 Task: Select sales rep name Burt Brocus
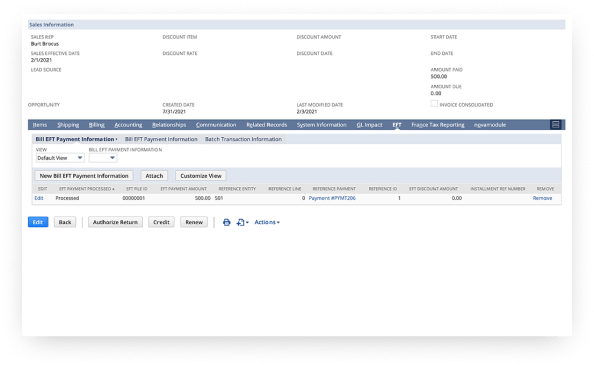pos(45,44)
